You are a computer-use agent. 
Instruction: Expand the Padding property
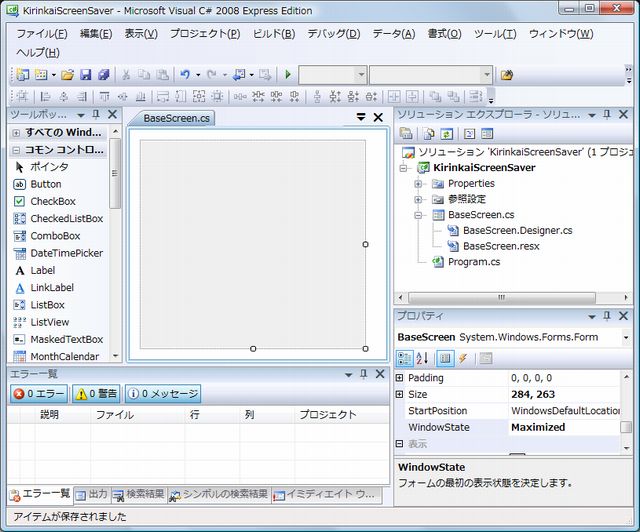(x=400, y=378)
